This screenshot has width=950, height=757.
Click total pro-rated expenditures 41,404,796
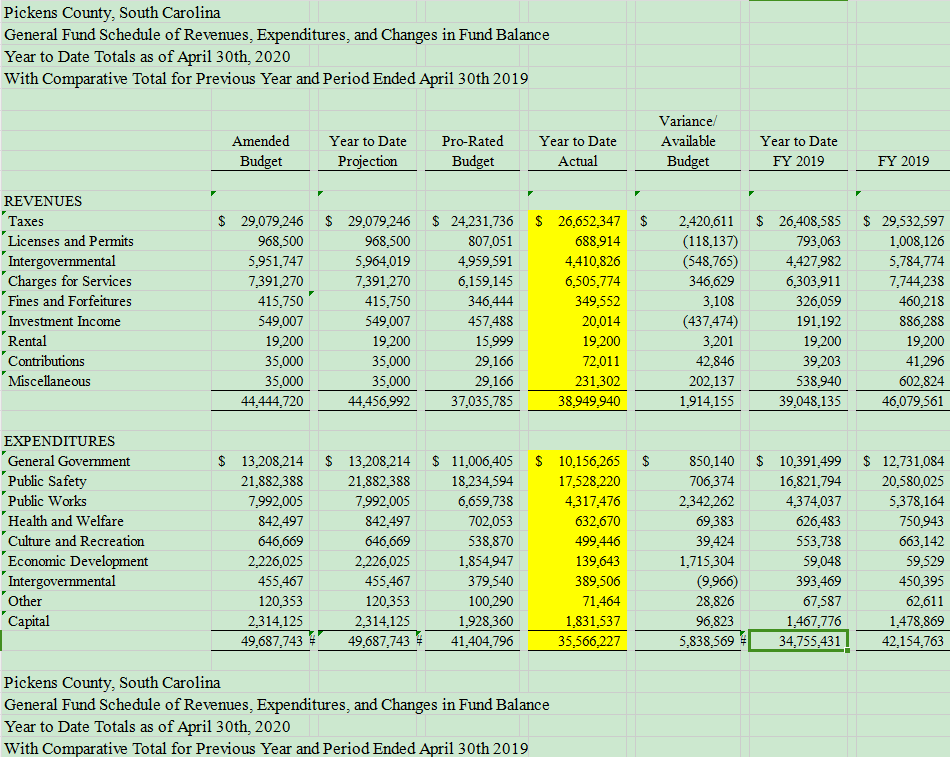482,641
